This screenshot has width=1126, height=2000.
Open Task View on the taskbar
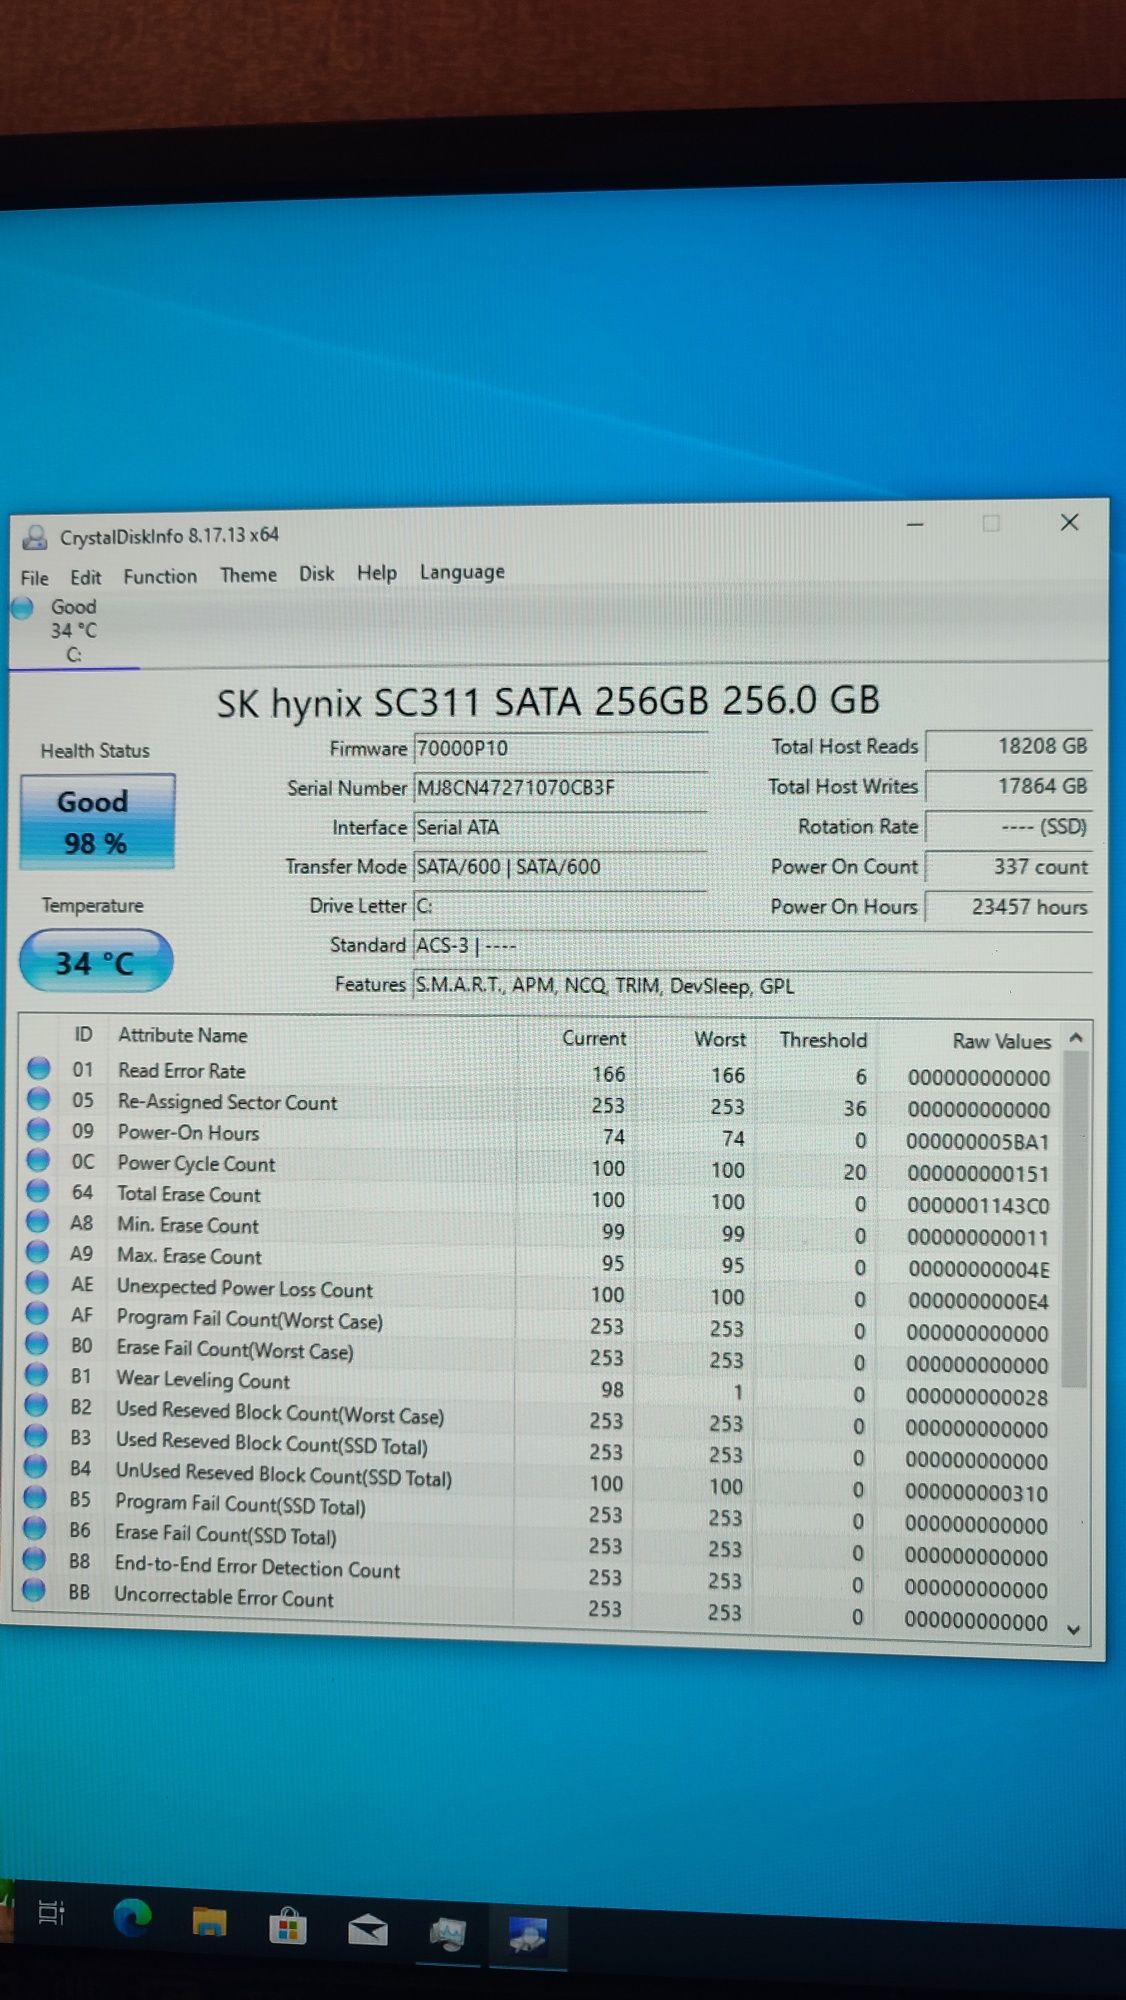tap(51, 1913)
